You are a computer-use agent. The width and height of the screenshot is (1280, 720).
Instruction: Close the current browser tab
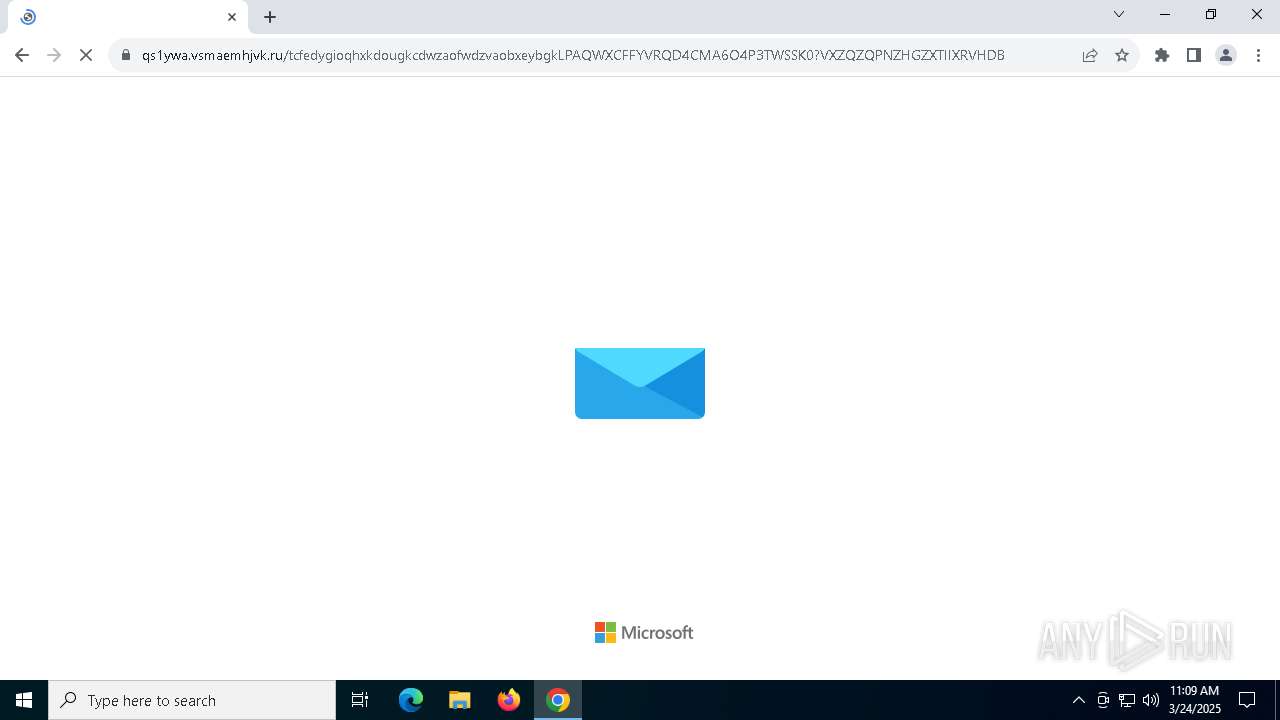(232, 17)
